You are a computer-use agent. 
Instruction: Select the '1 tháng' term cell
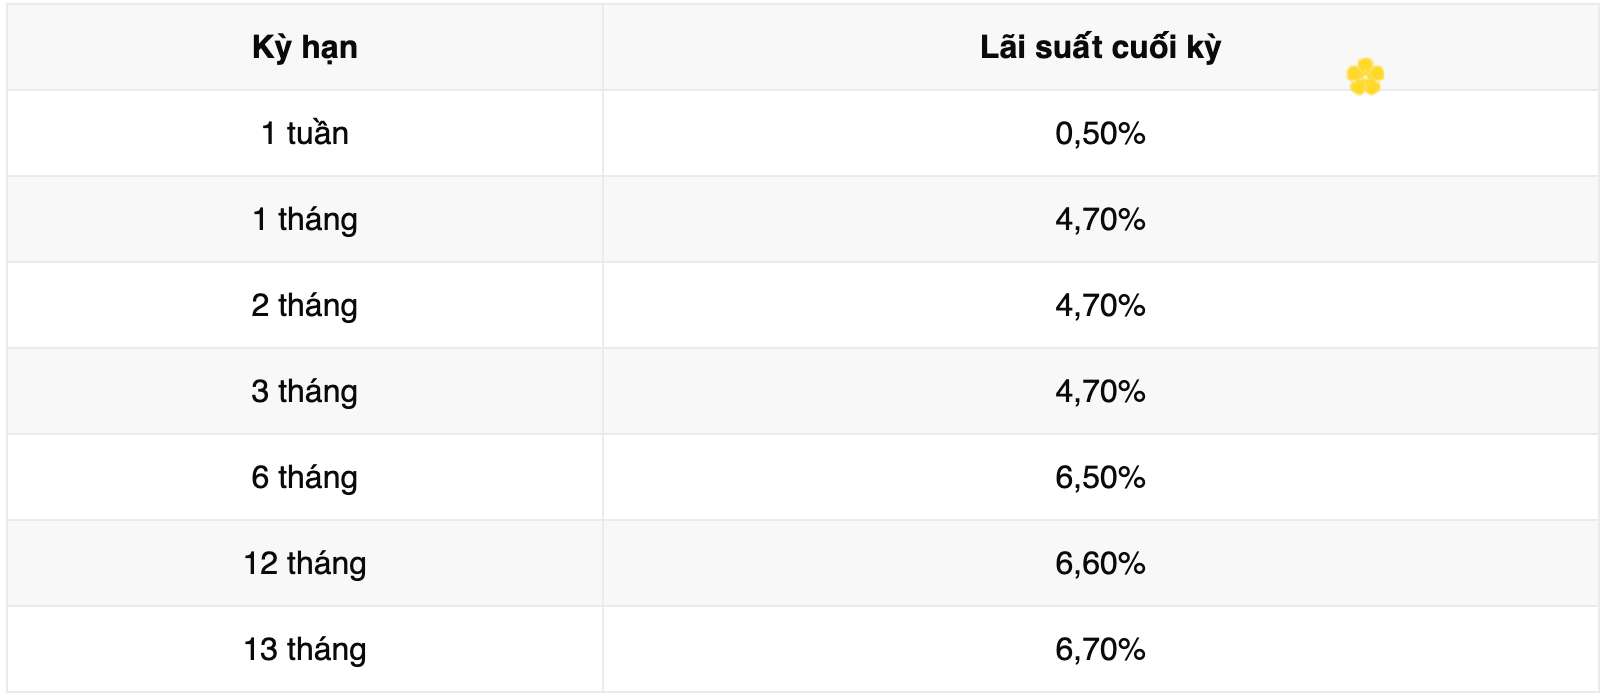pos(305,220)
